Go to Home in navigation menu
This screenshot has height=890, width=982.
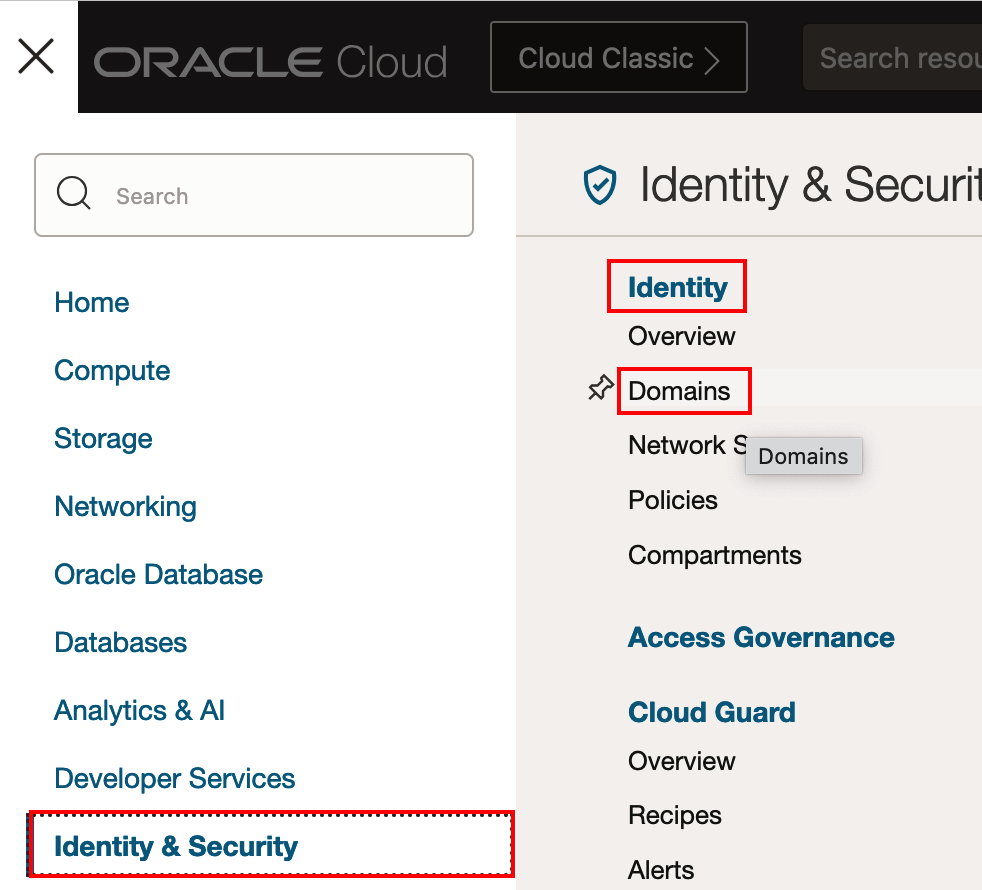(x=92, y=303)
